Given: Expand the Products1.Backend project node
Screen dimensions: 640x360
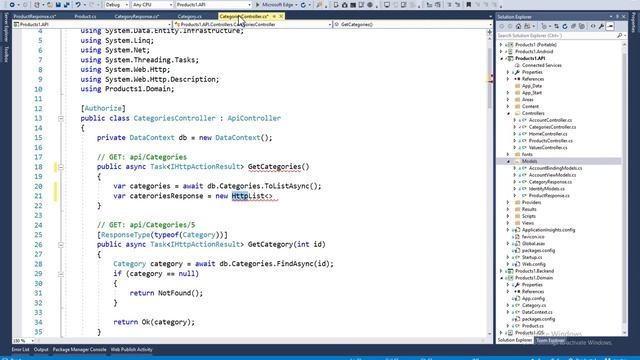Looking at the screenshot, I should (501, 271).
